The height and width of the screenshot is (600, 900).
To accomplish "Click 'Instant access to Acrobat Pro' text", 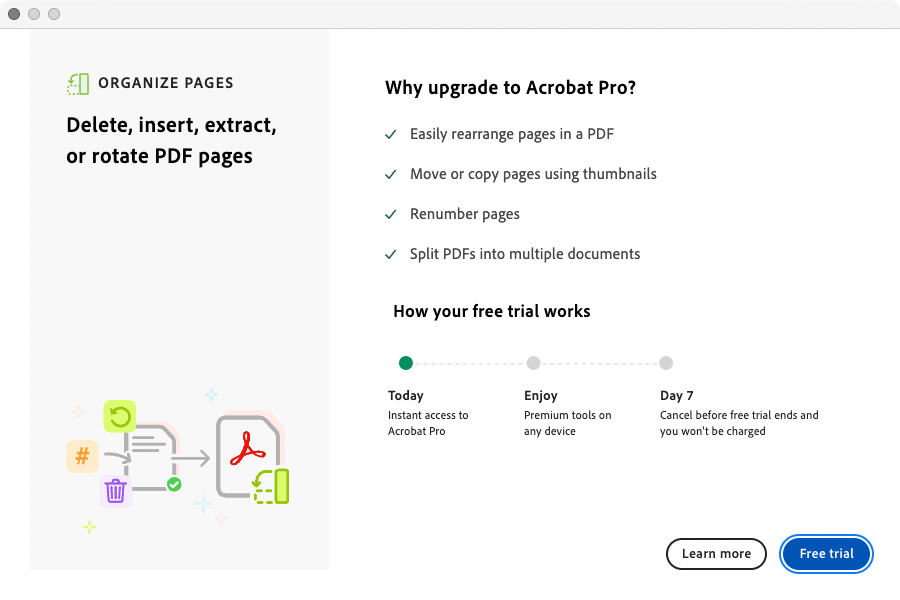I will pyautogui.click(x=428, y=423).
